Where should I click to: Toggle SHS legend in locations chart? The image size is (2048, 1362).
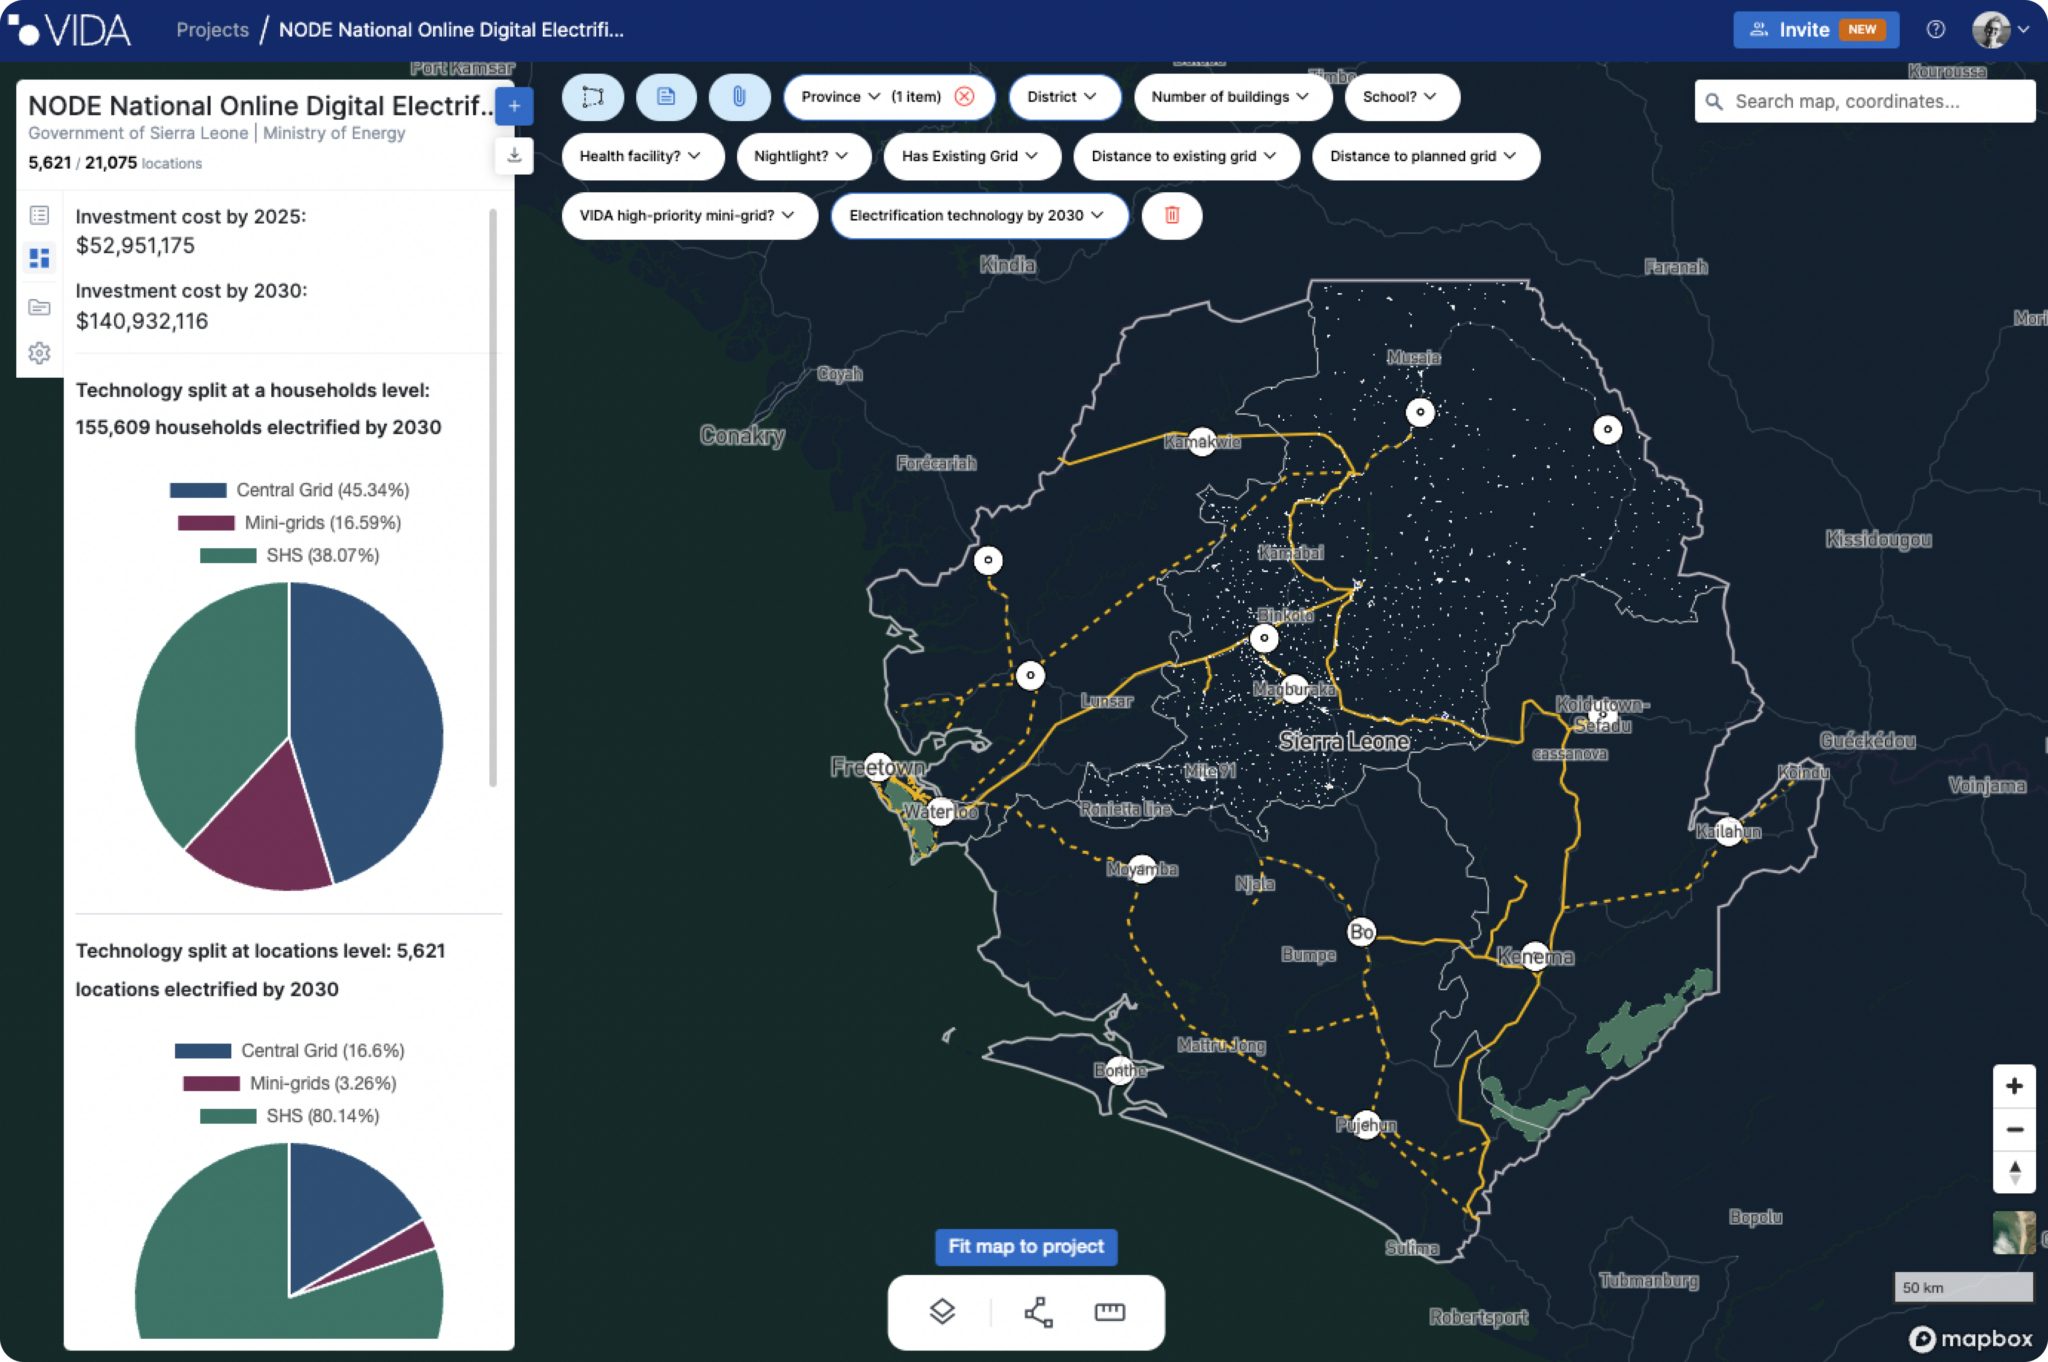(289, 1116)
